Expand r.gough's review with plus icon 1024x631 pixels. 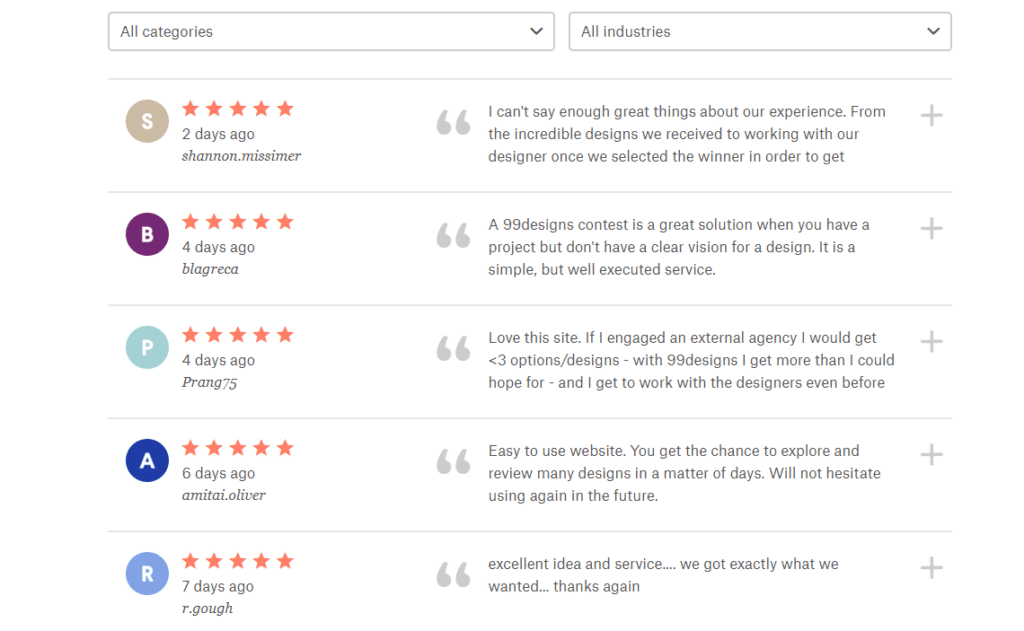[x=931, y=568]
